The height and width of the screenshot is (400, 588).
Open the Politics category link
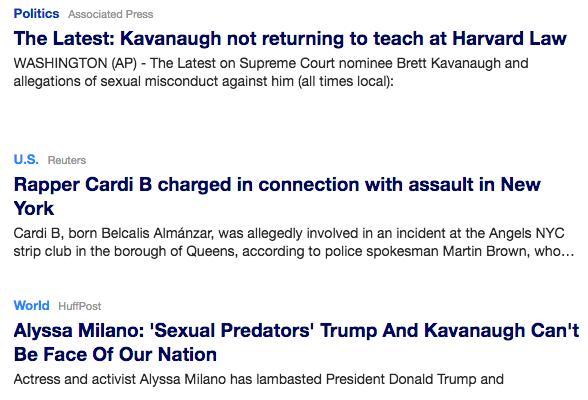tap(36, 14)
